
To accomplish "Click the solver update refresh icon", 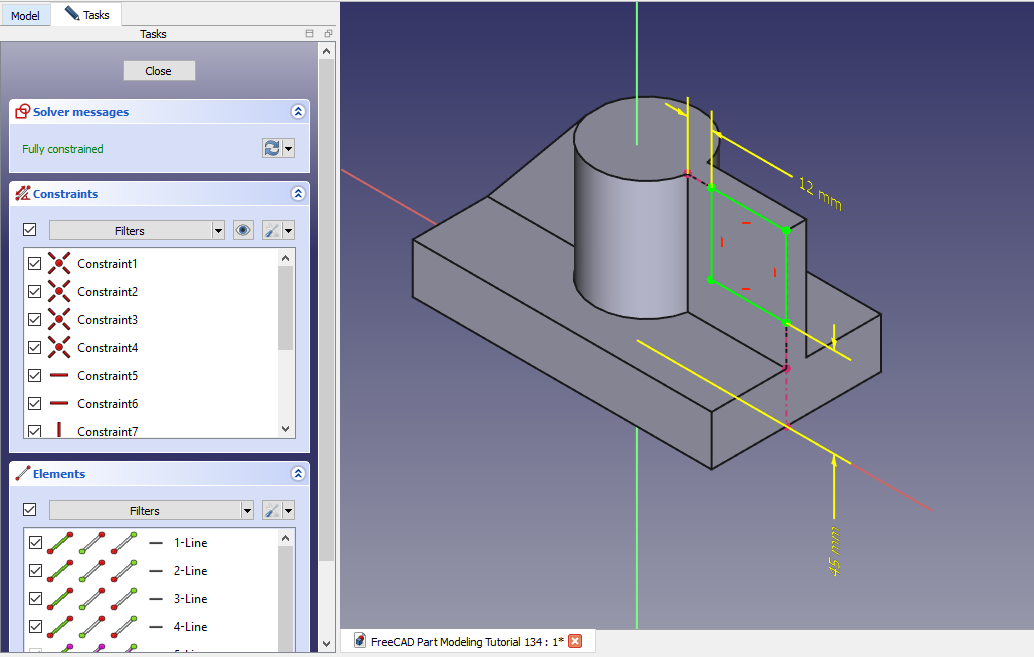I will coord(272,148).
